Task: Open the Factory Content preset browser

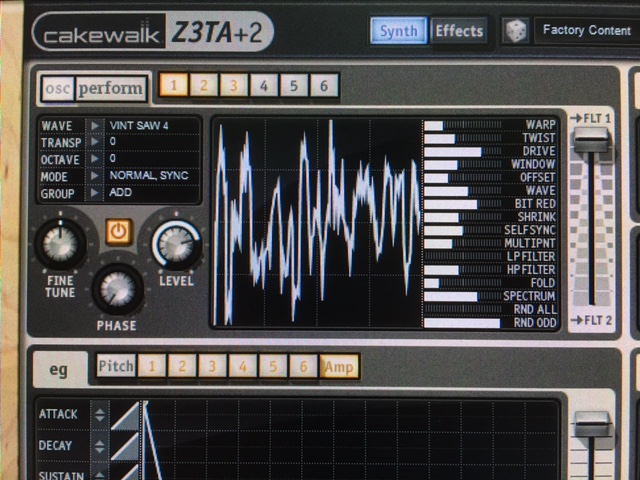Action: point(587,30)
